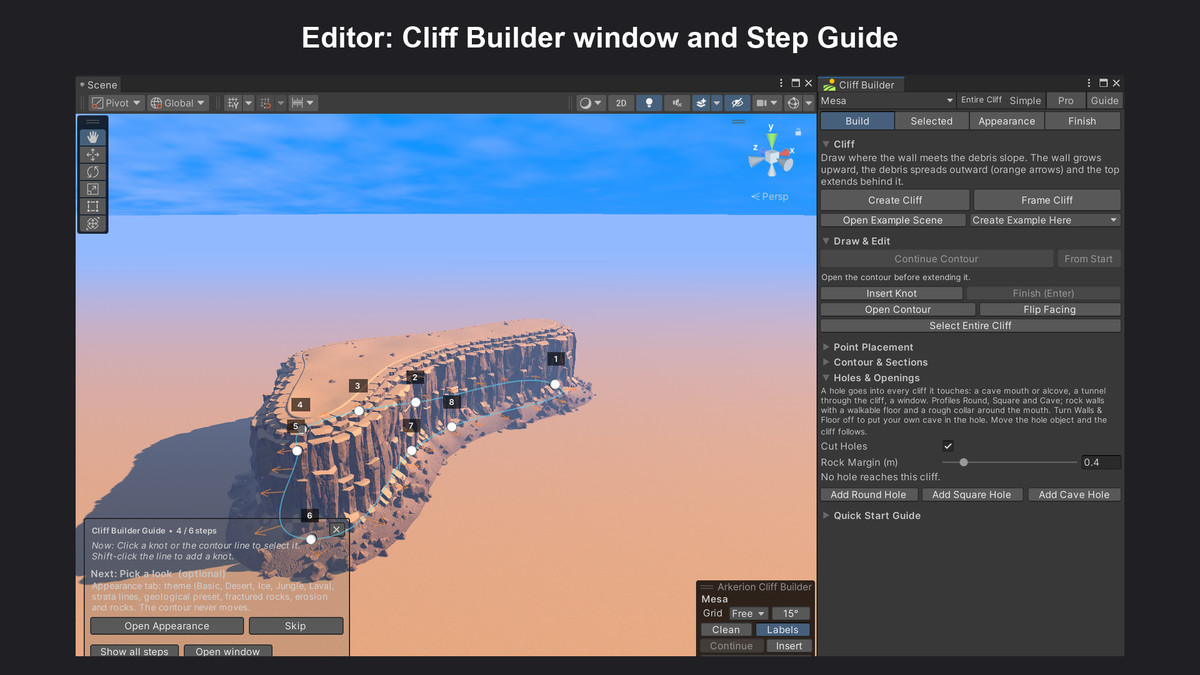The width and height of the screenshot is (1200, 675).
Task: Click Open Example Scene button
Action: click(892, 220)
